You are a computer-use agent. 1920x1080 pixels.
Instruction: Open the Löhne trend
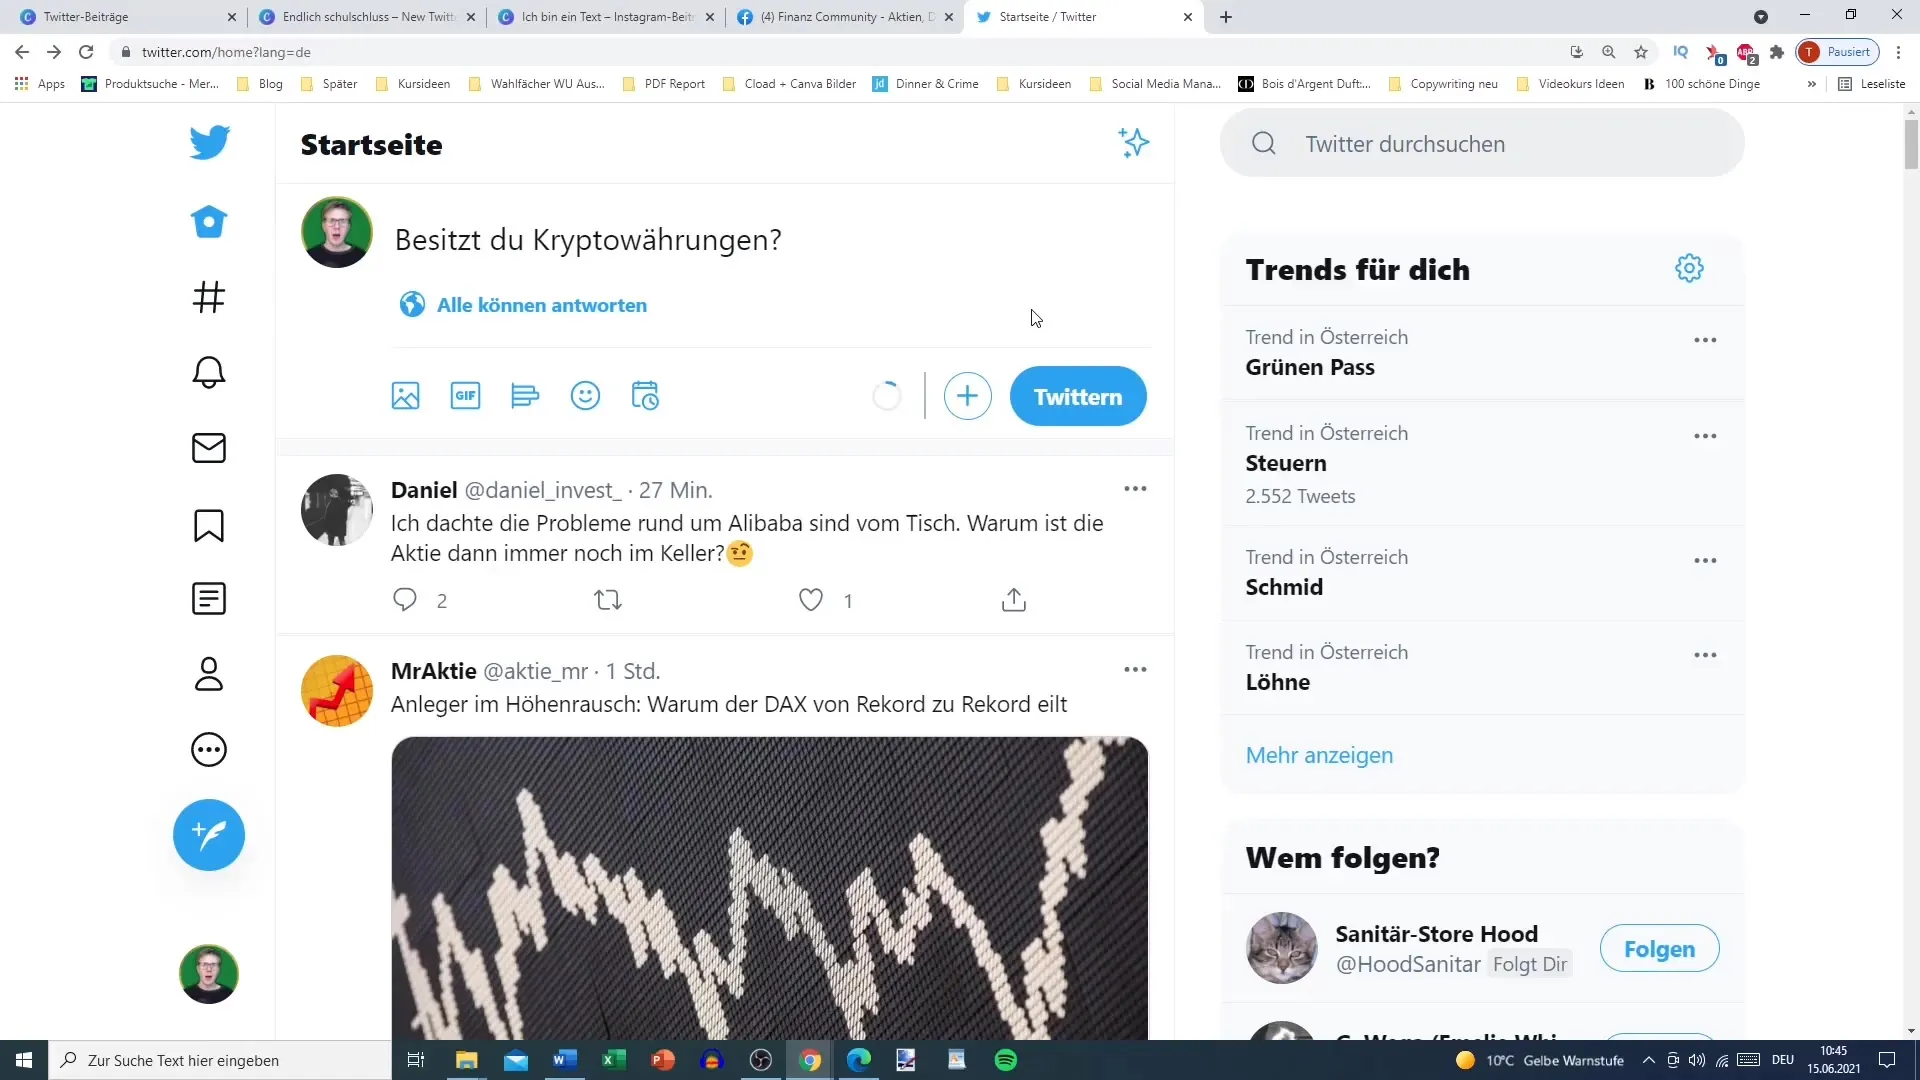tap(1482, 668)
